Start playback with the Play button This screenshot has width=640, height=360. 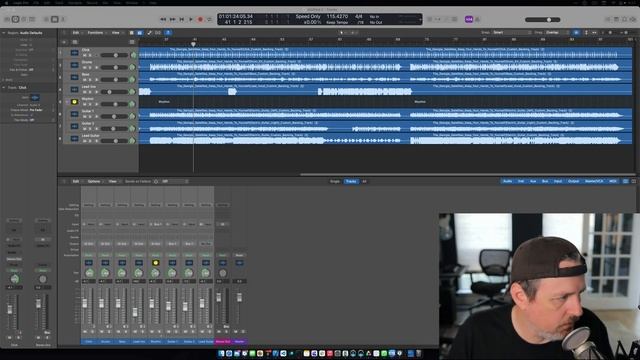(x=191, y=19)
